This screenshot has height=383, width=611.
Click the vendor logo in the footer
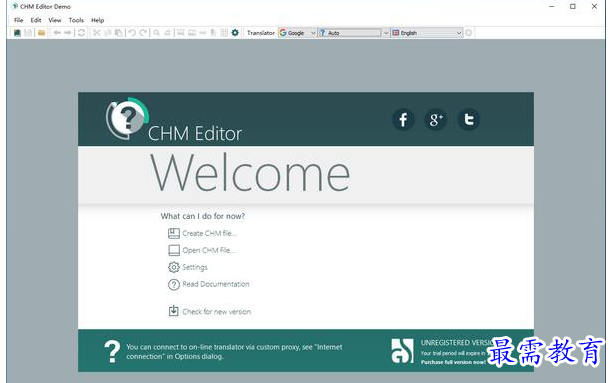point(403,351)
